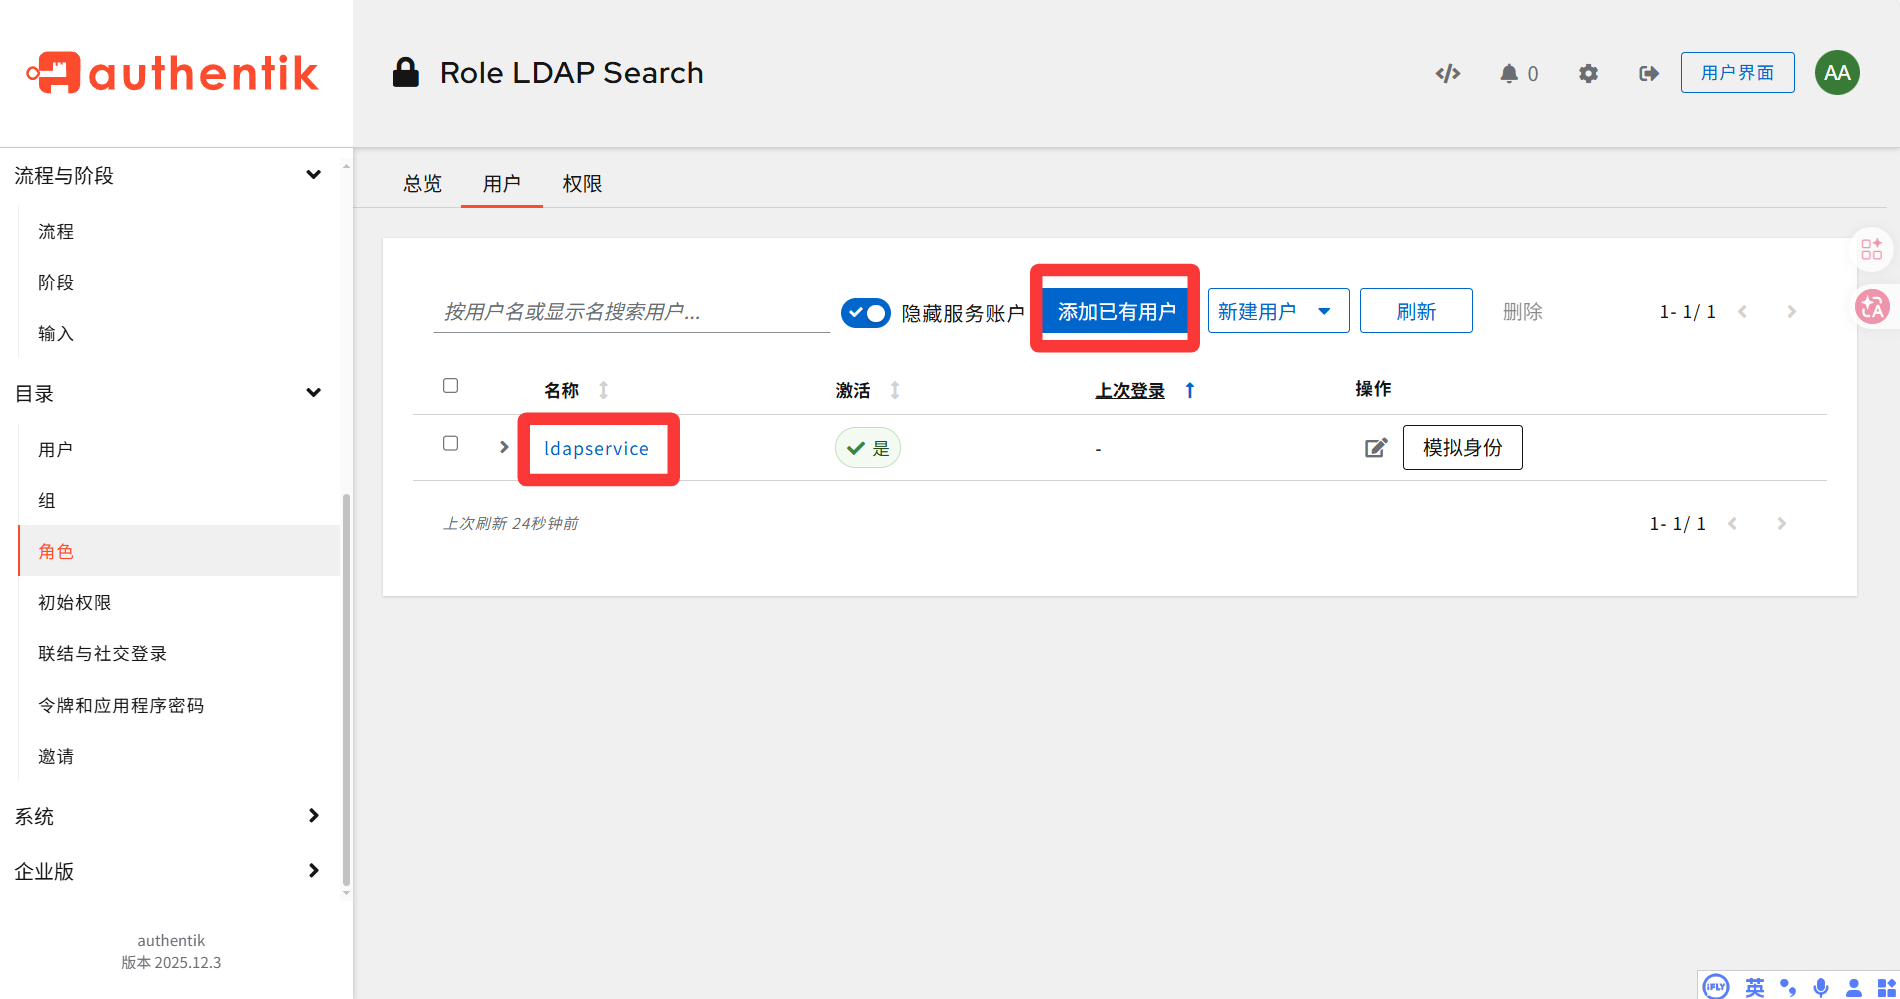Toggle the 隐藏服务账户 switch
Screen dimensions: 1900x999
[865, 313]
